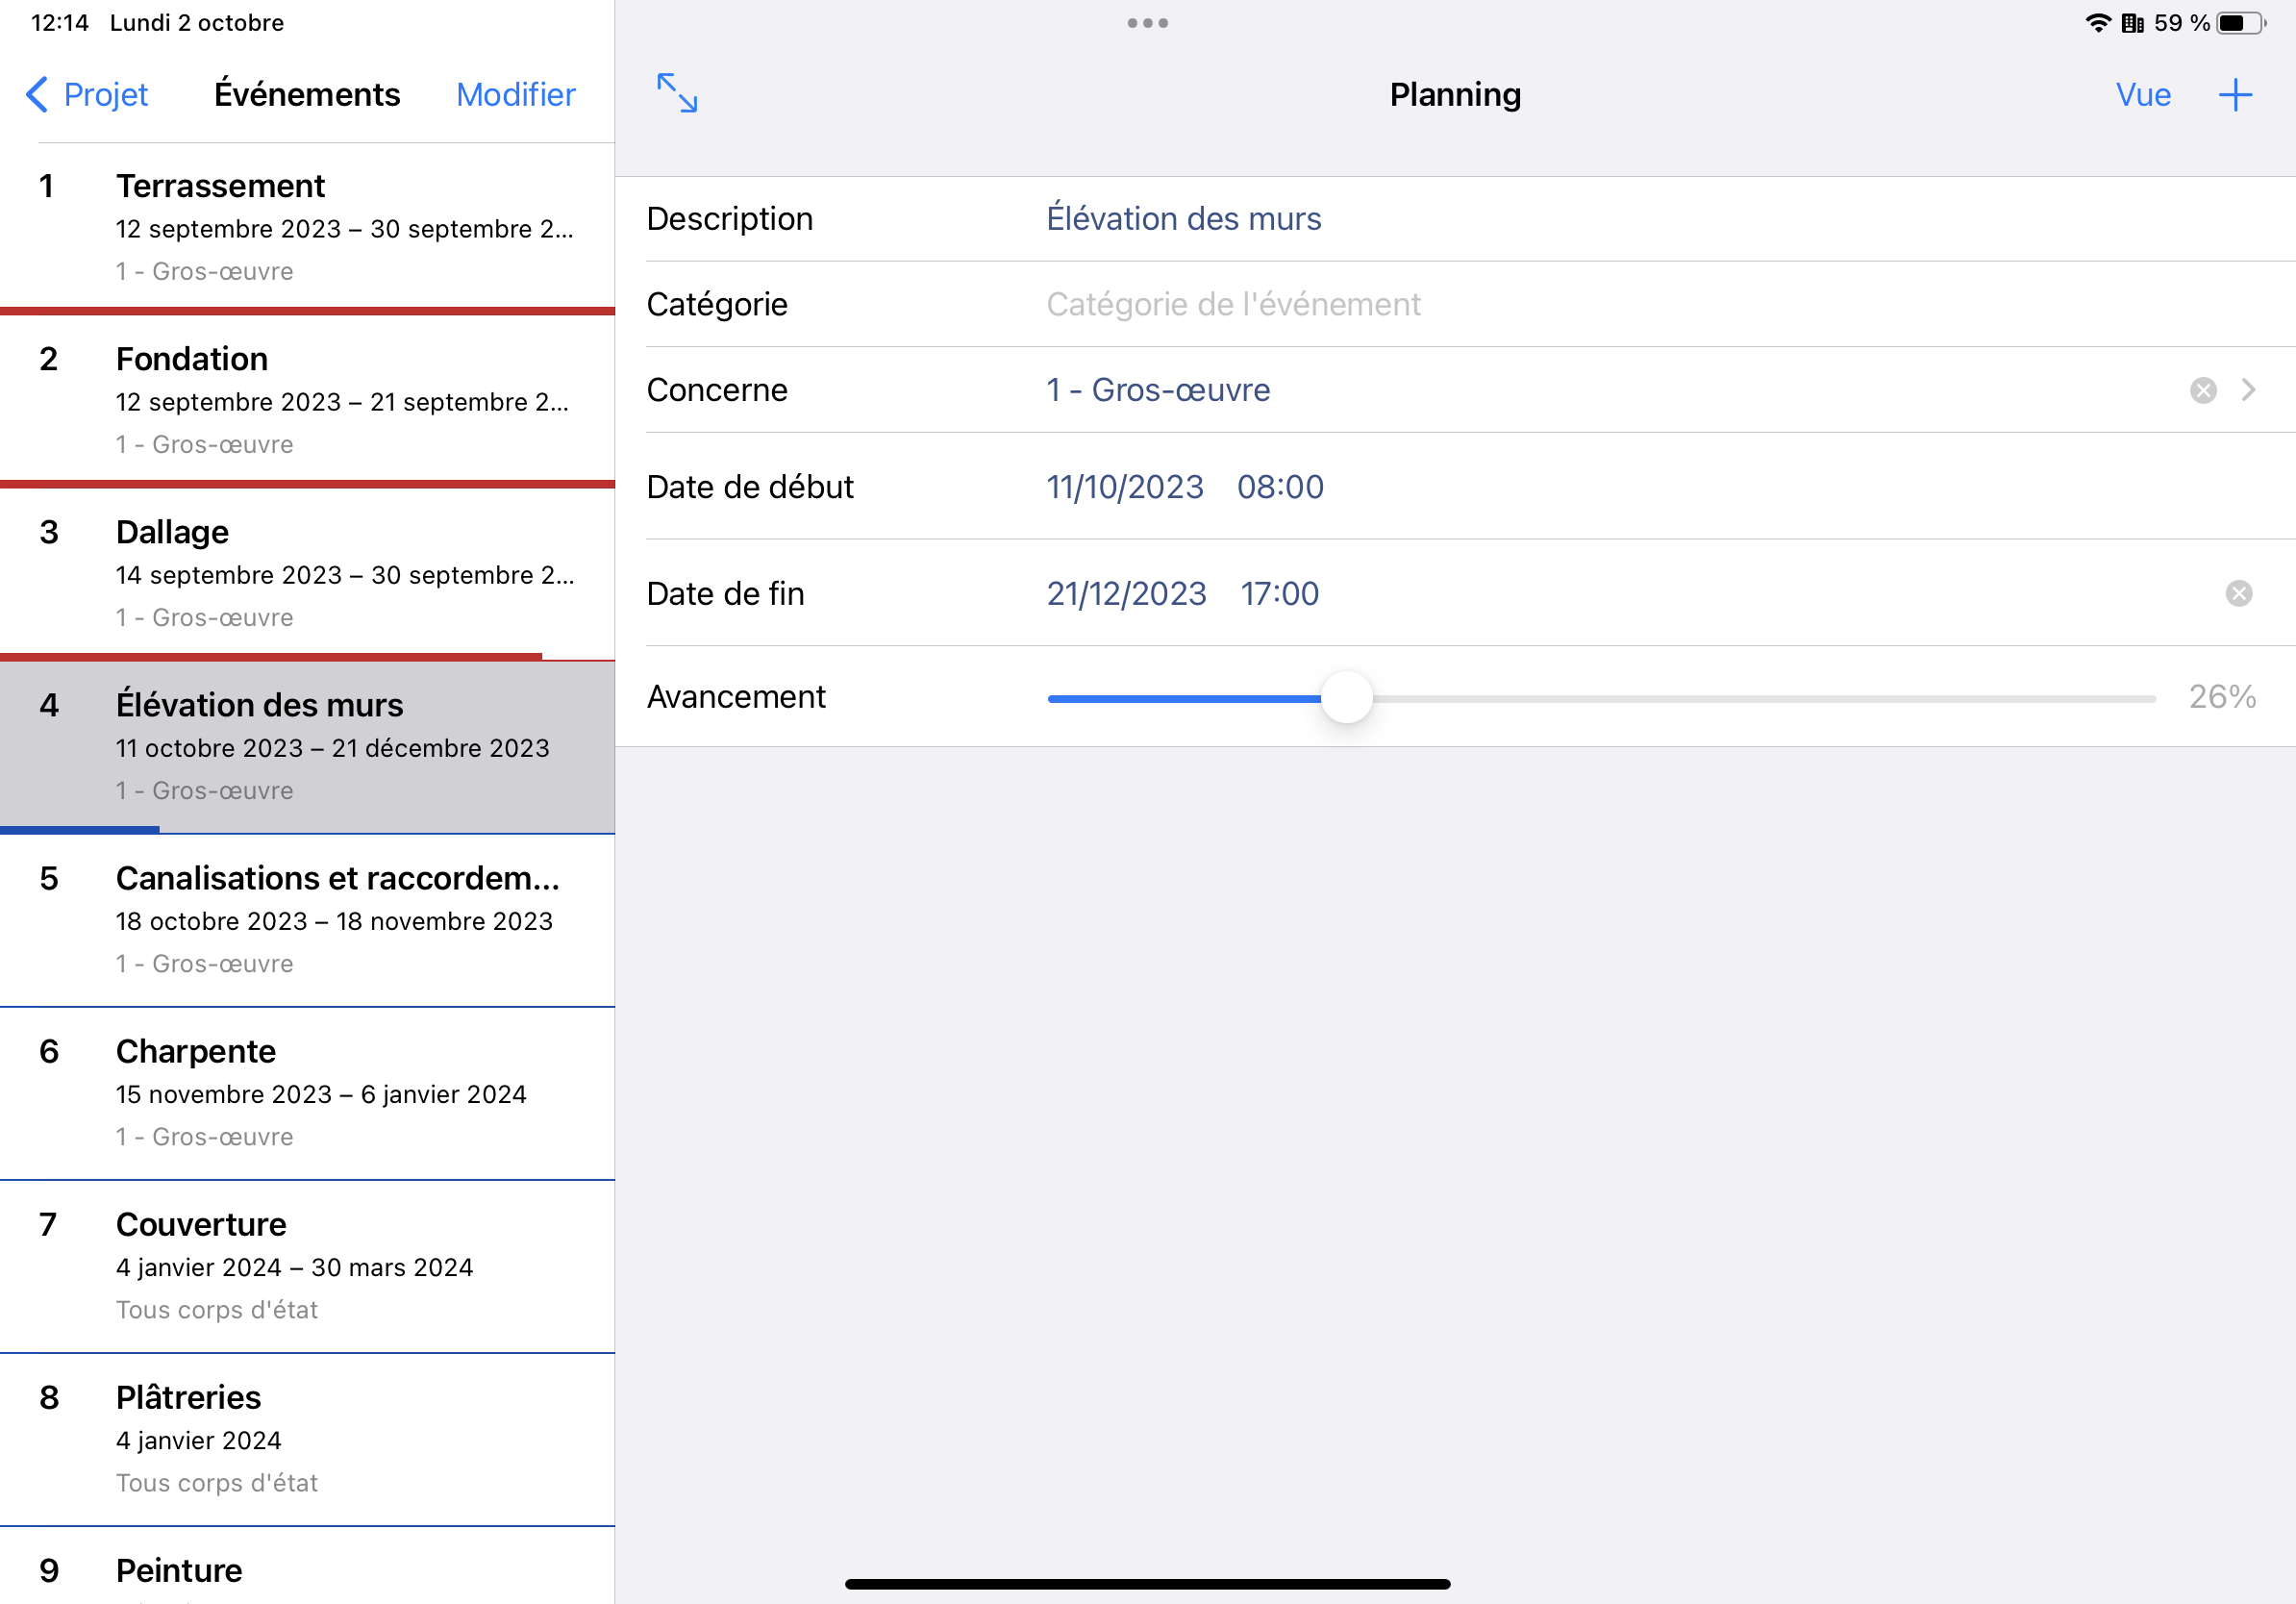Open the Vue menu
Image resolution: width=2296 pixels, height=1604 pixels.
tap(2143, 95)
